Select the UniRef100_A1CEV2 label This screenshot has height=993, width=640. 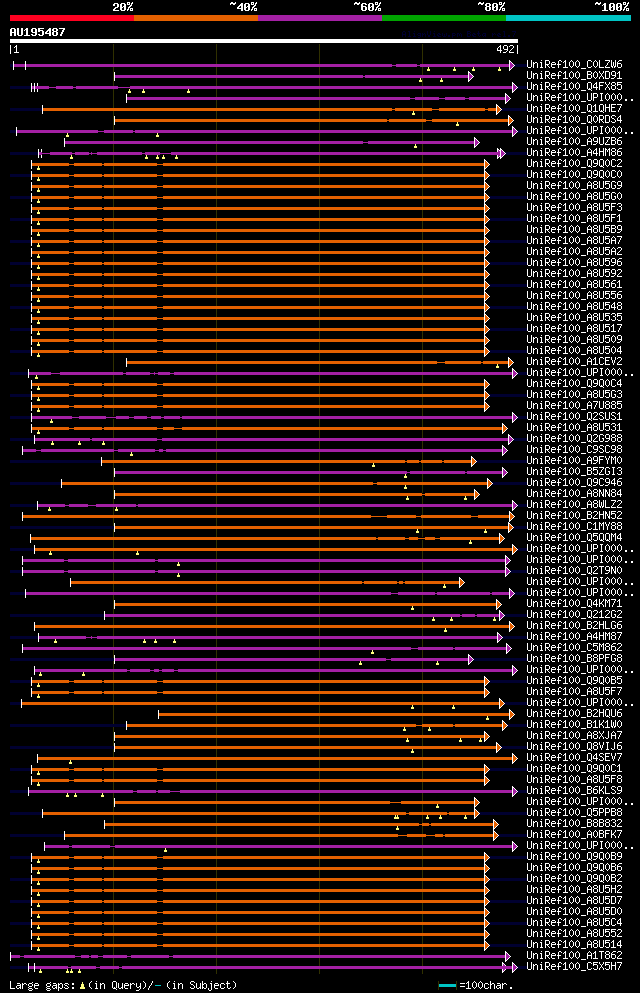574,362
